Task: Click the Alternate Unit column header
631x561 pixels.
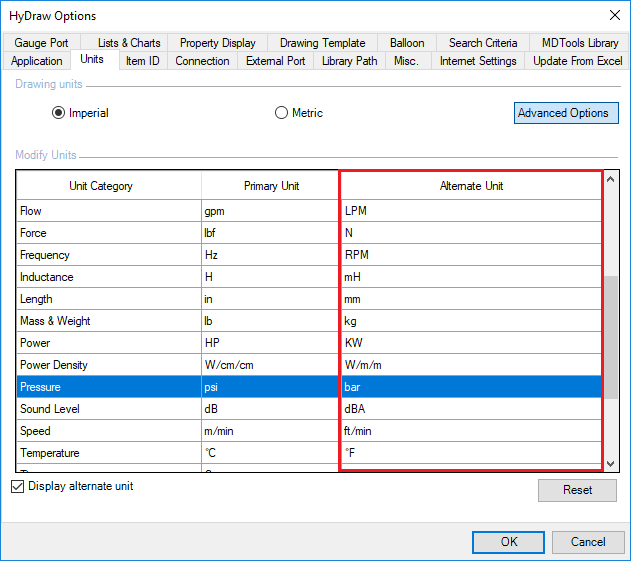Action: point(471,186)
